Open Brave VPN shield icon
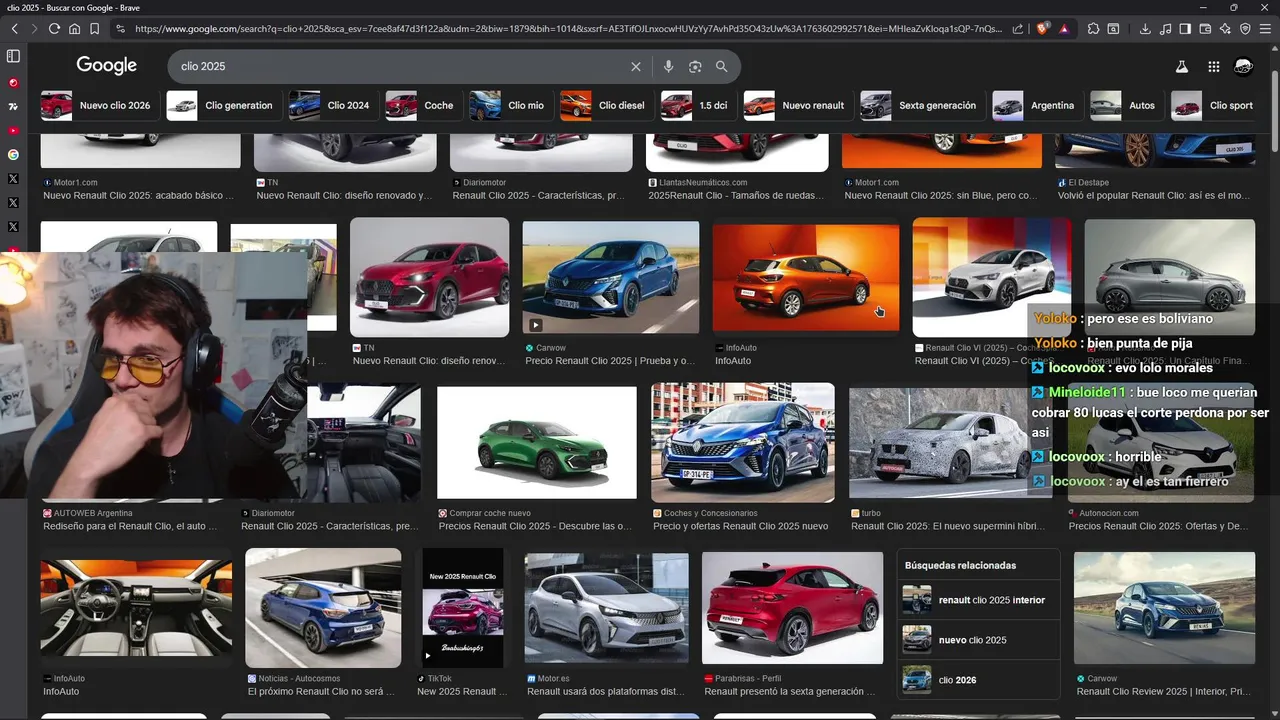The width and height of the screenshot is (1280, 720). click(x=1245, y=29)
